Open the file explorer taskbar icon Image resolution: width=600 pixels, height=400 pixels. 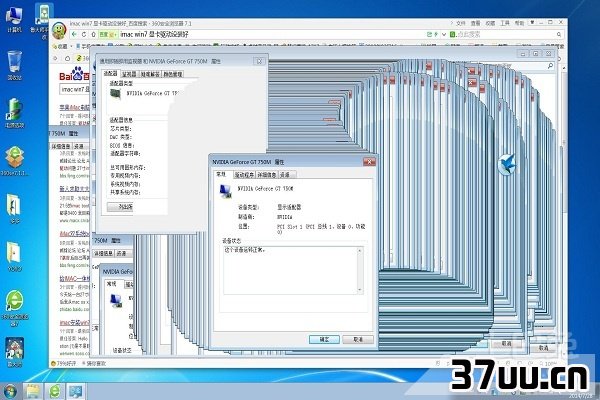33,391
